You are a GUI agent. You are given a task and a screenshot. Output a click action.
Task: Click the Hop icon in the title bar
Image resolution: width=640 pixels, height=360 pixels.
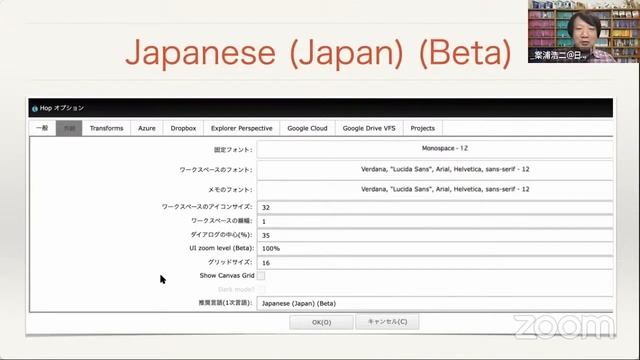(x=35, y=109)
